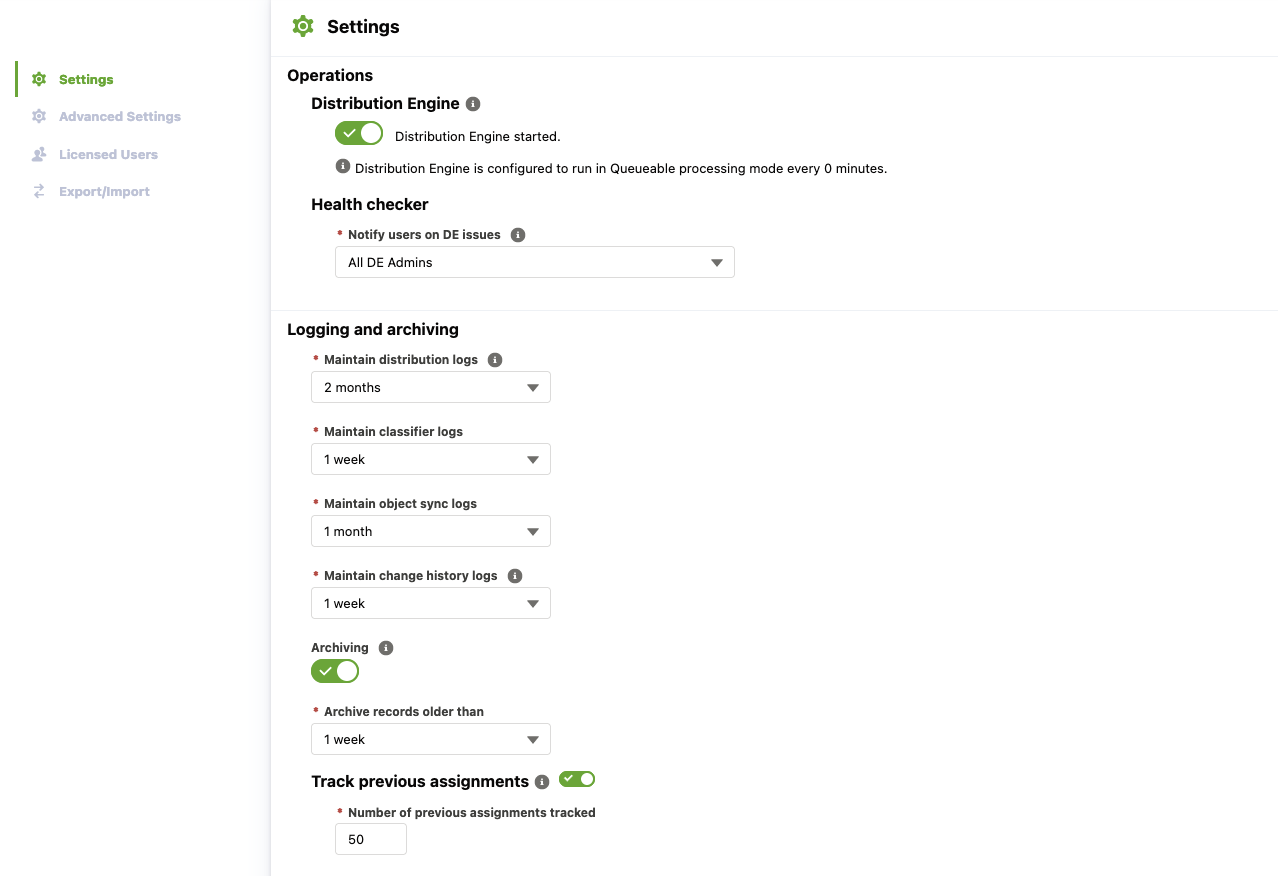
Task: Click info icon next to Maintain distribution logs
Action: pyautogui.click(x=495, y=360)
